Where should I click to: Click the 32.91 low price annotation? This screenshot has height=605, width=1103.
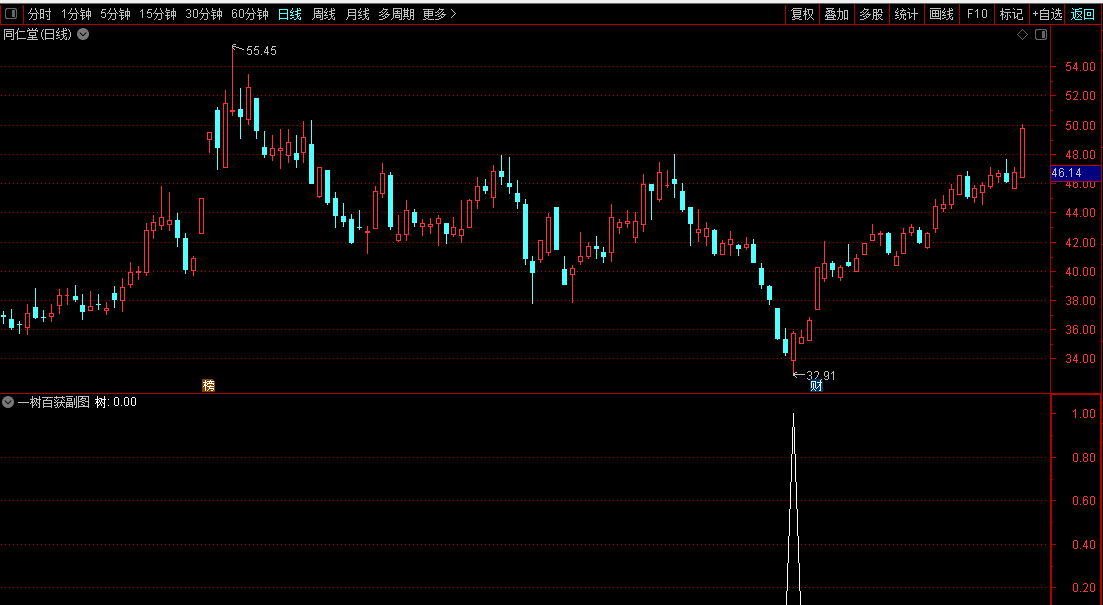point(821,376)
